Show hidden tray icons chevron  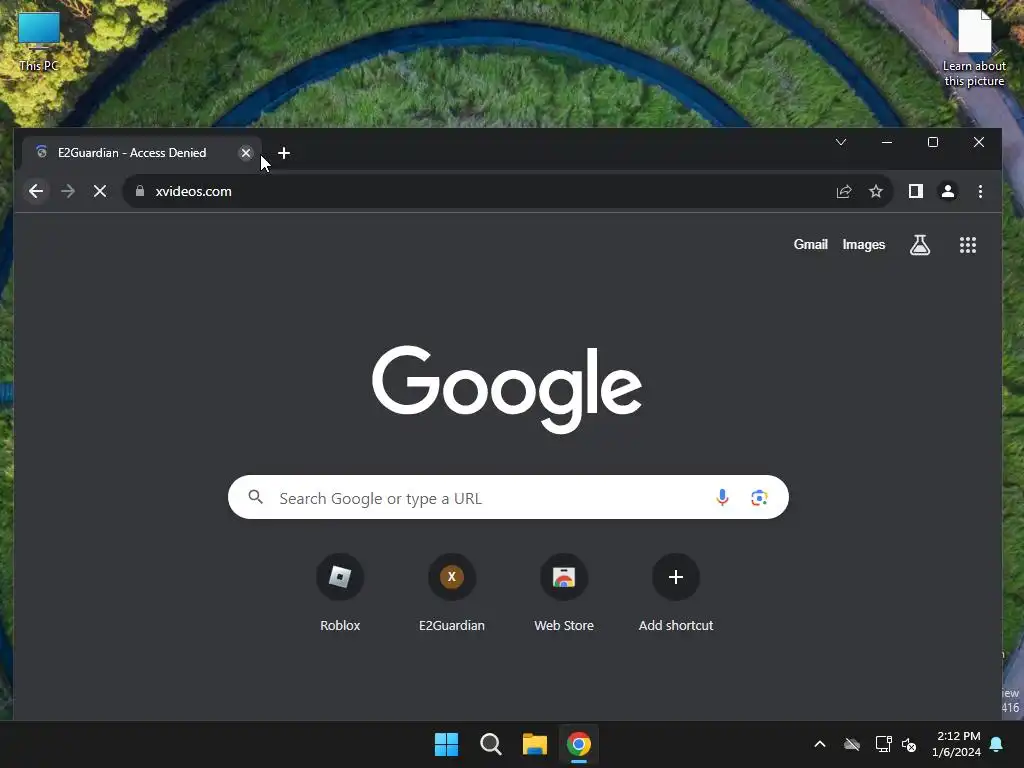click(x=820, y=744)
